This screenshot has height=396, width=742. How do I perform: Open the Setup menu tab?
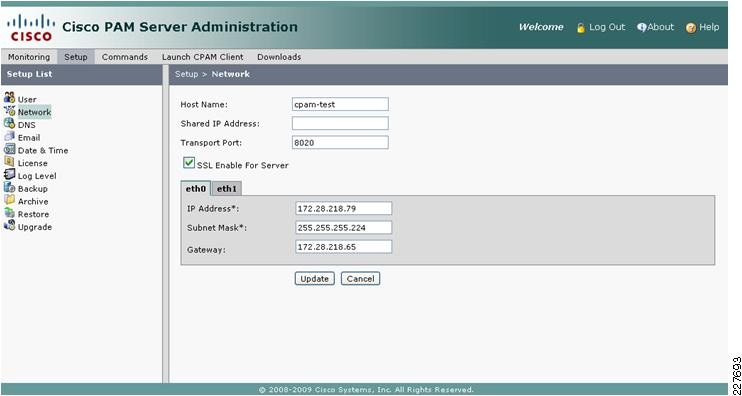(x=76, y=57)
